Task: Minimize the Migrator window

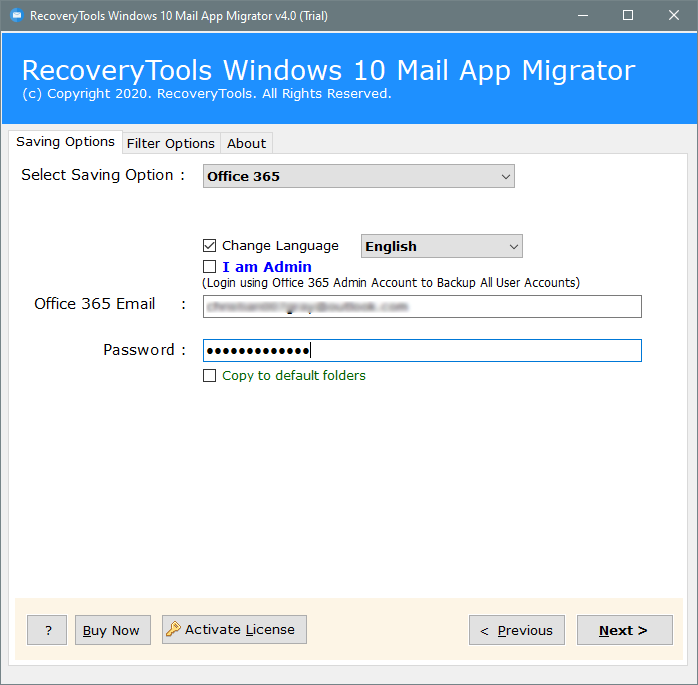Action: 583,16
